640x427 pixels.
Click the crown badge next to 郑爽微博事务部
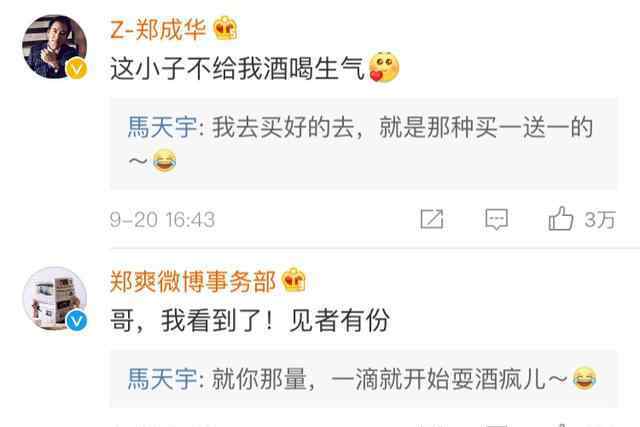pos(293,280)
